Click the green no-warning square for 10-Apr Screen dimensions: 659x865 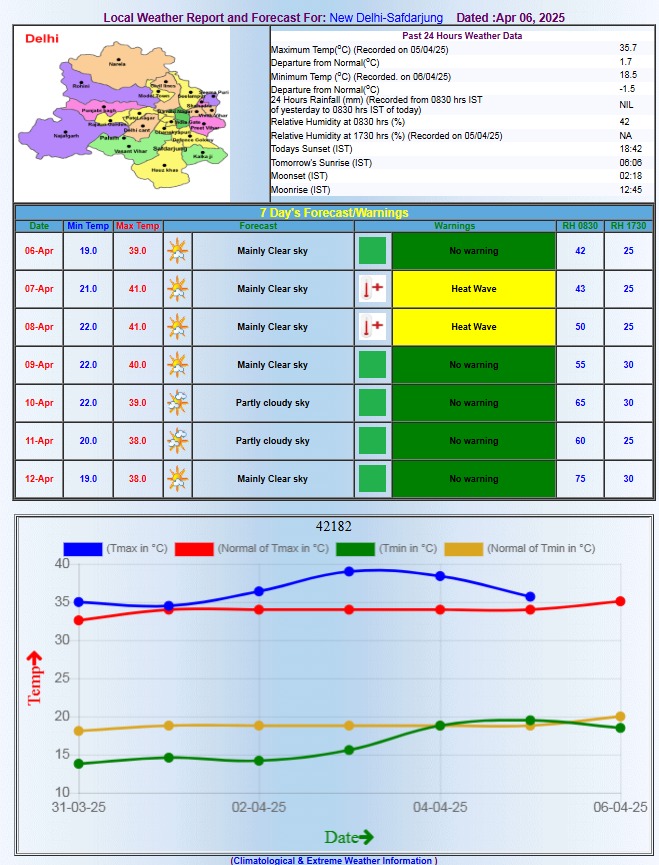pyautogui.click(x=372, y=403)
